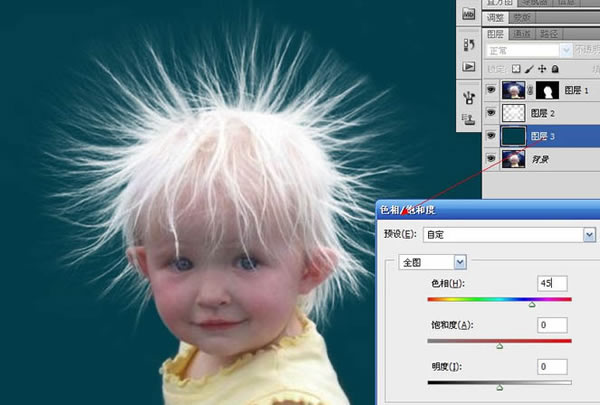600x405 pixels.
Task: Open the Actions panel play icon
Action: [469, 67]
